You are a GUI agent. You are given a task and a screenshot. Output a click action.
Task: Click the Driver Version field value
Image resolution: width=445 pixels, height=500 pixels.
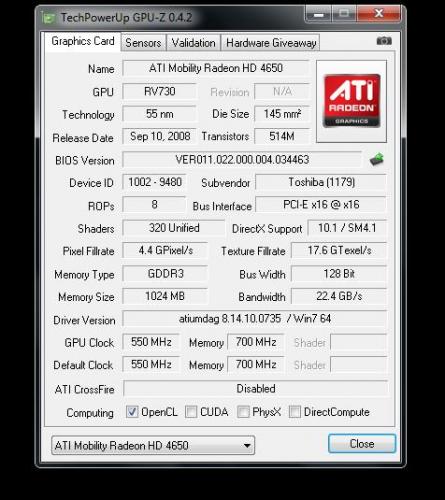[x=255, y=319]
